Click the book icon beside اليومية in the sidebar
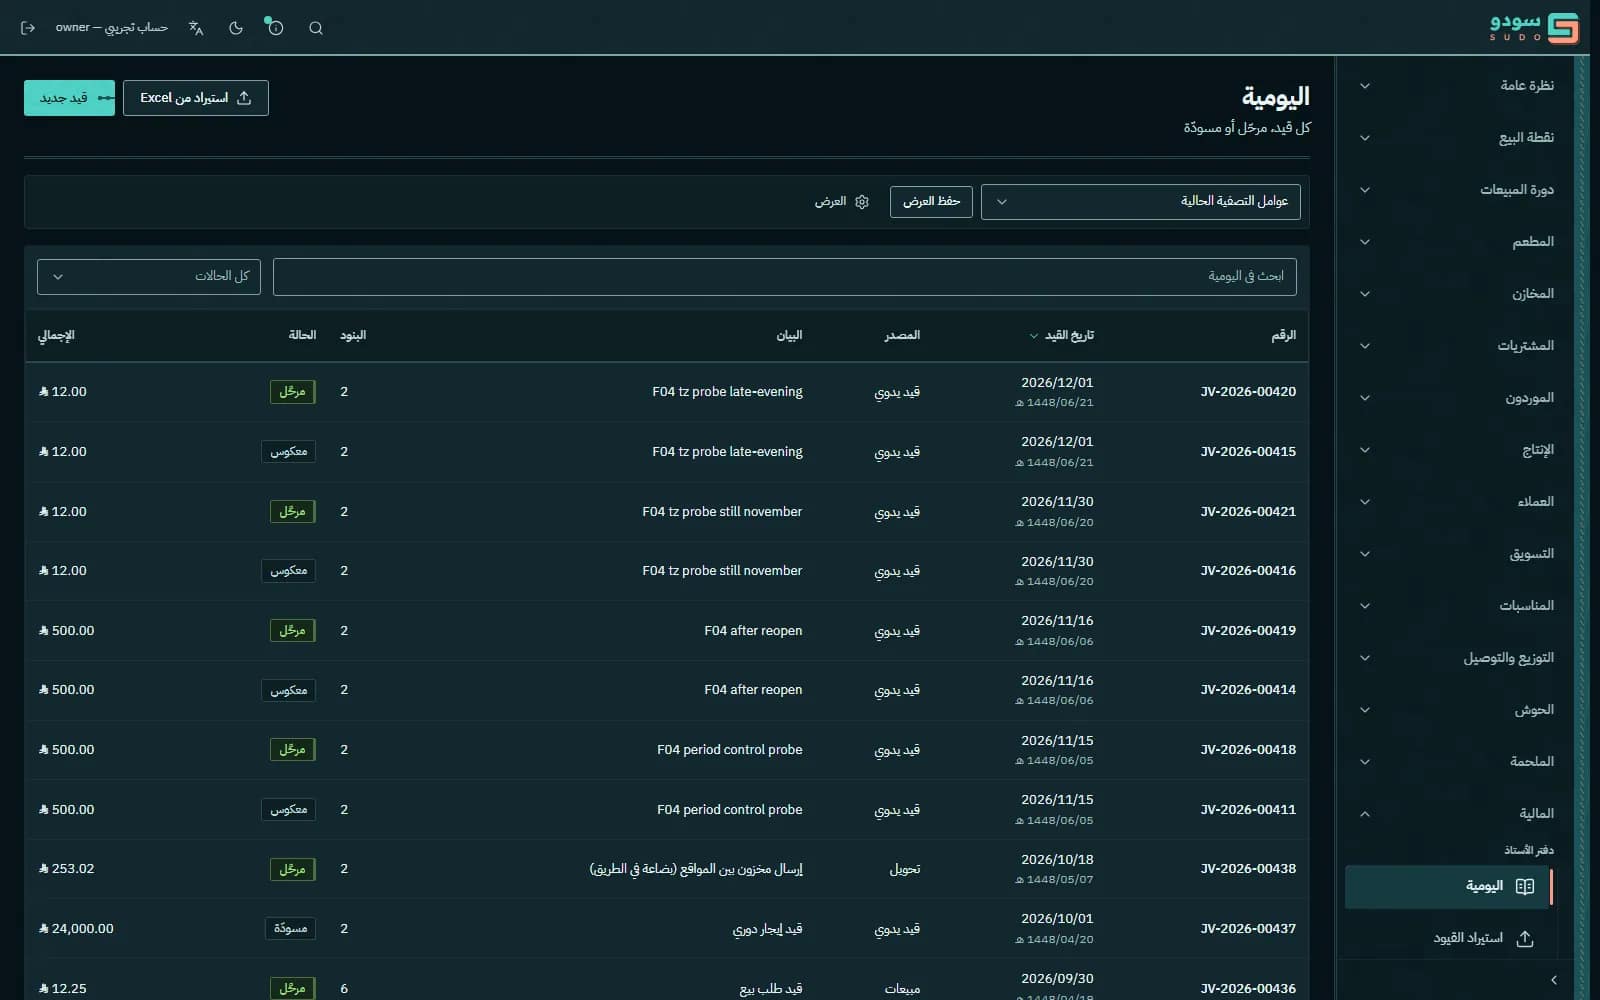This screenshot has width=1600, height=1000. point(1525,886)
